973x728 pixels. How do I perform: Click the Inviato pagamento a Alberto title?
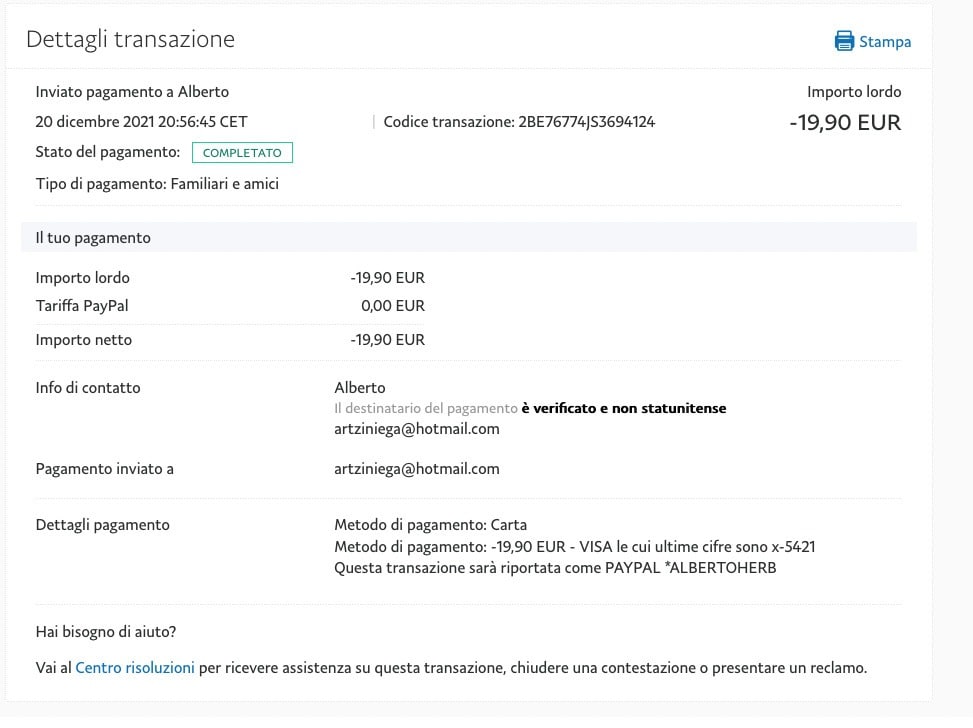[132, 92]
